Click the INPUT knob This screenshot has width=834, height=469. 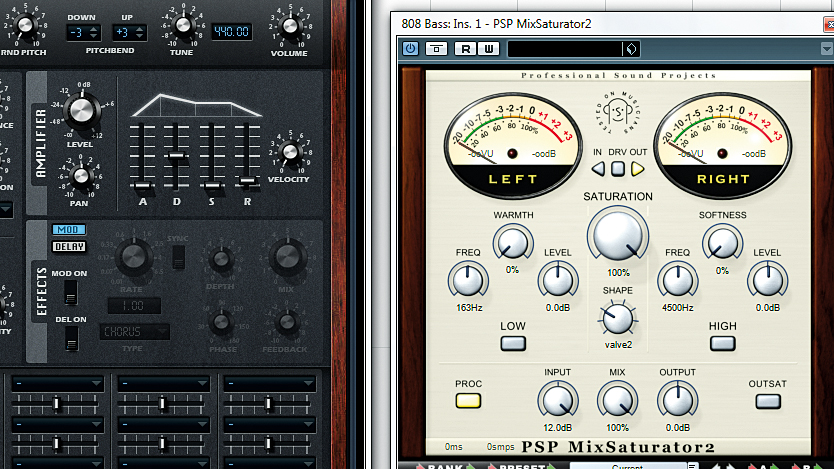pos(557,400)
